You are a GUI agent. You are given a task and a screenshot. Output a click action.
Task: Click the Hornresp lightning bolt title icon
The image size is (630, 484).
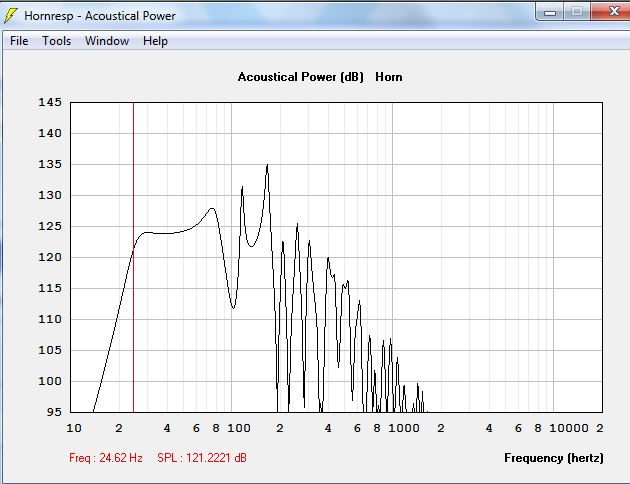[10, 16]
